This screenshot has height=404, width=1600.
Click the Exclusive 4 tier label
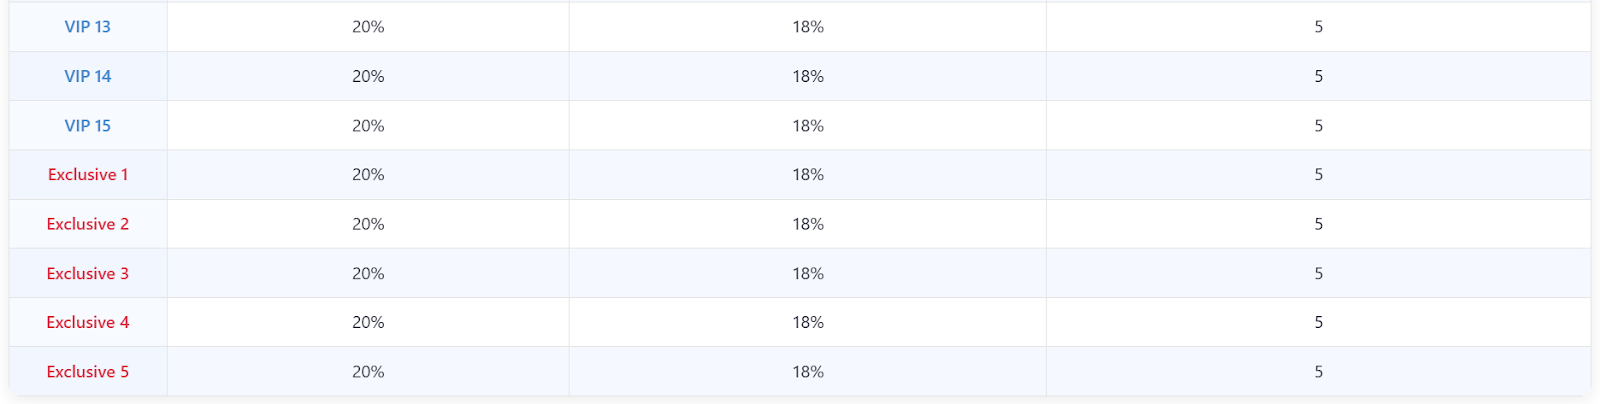(88, 322)
